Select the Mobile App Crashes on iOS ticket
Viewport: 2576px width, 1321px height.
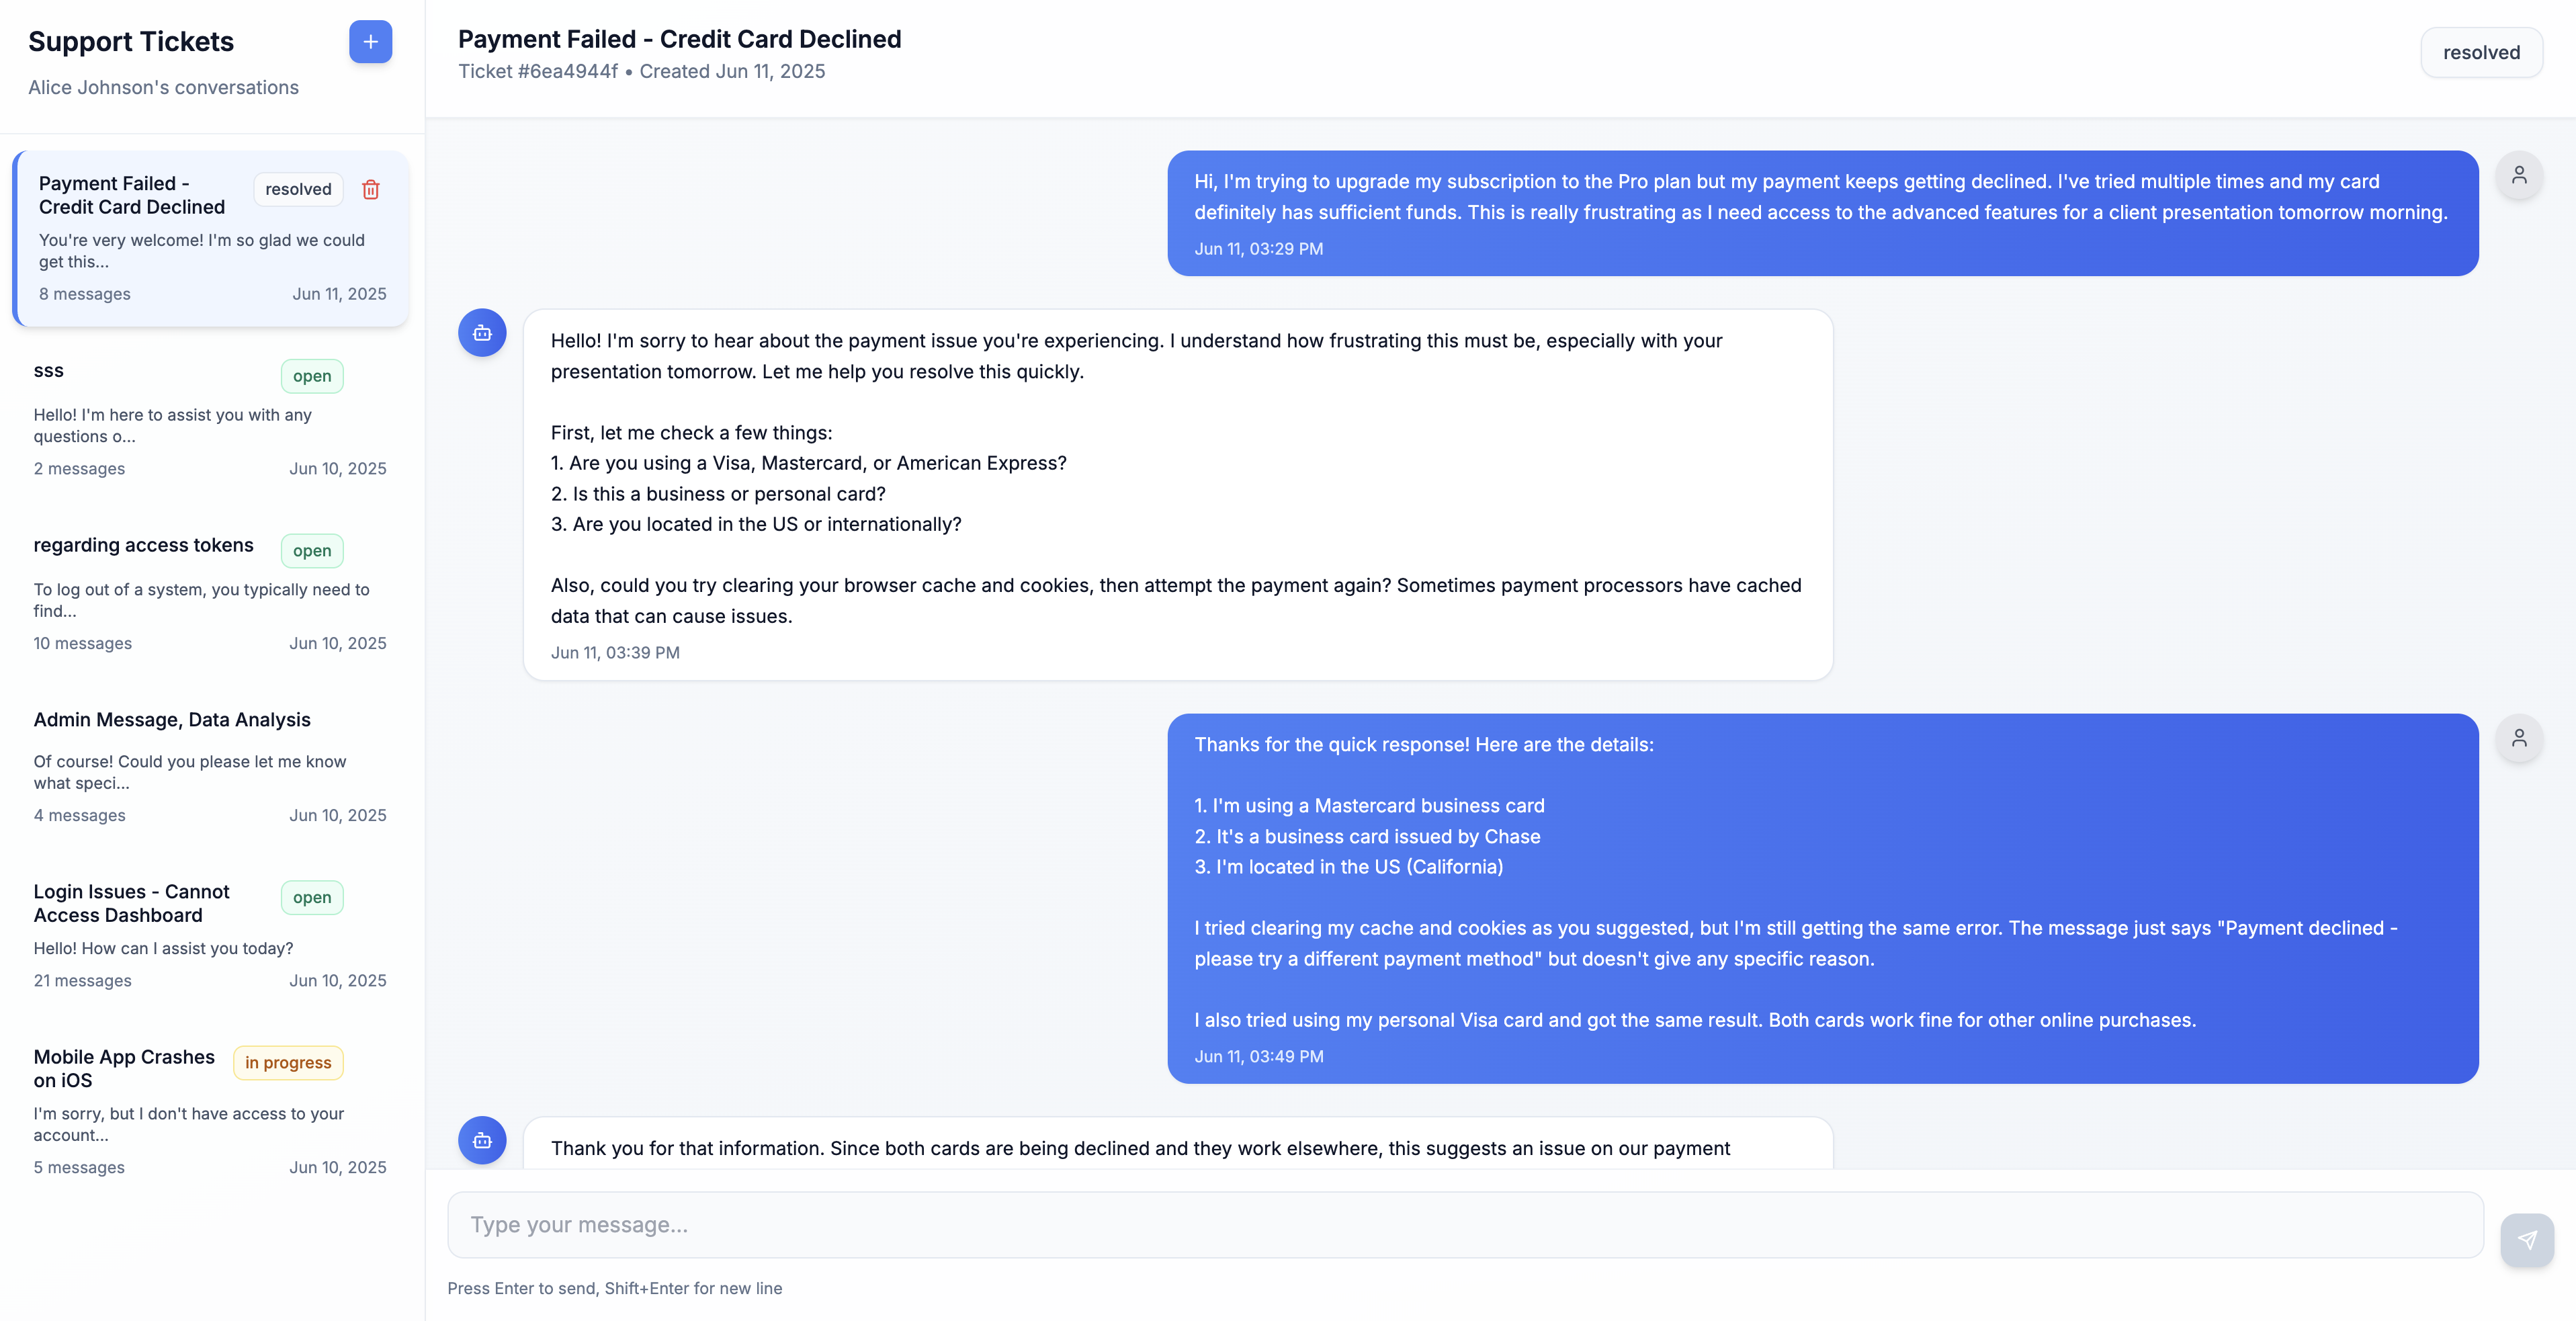point(210,1111)
